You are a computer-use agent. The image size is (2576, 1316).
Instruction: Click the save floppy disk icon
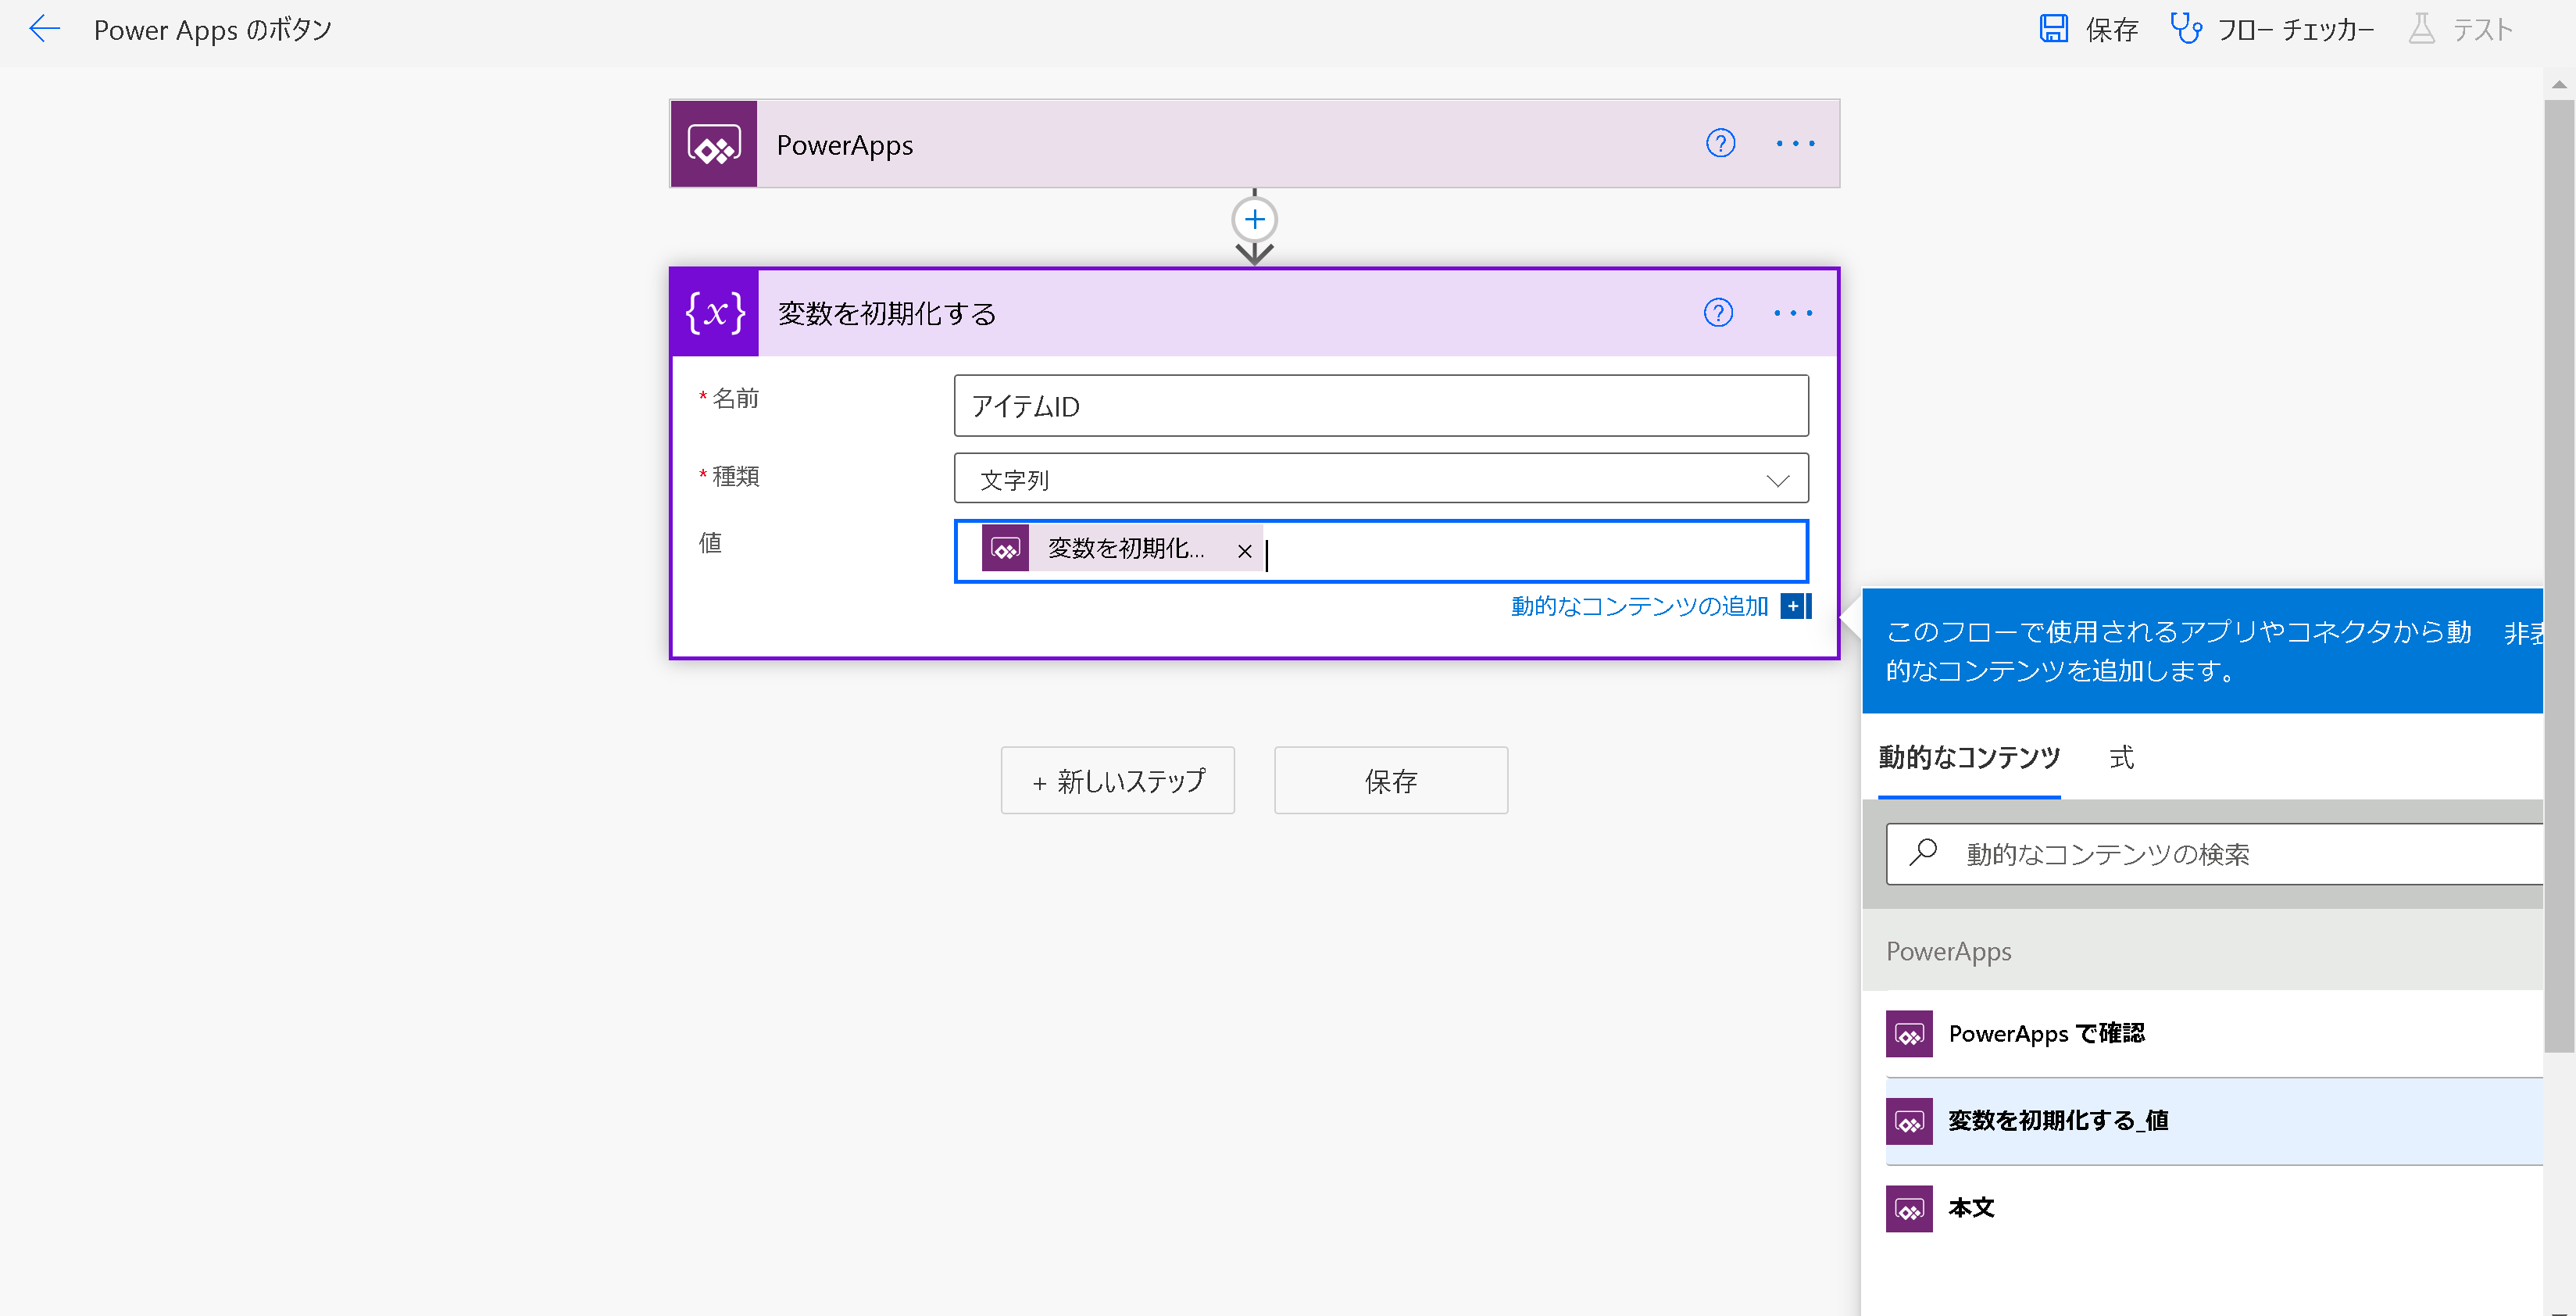(x=2053, y=29)
